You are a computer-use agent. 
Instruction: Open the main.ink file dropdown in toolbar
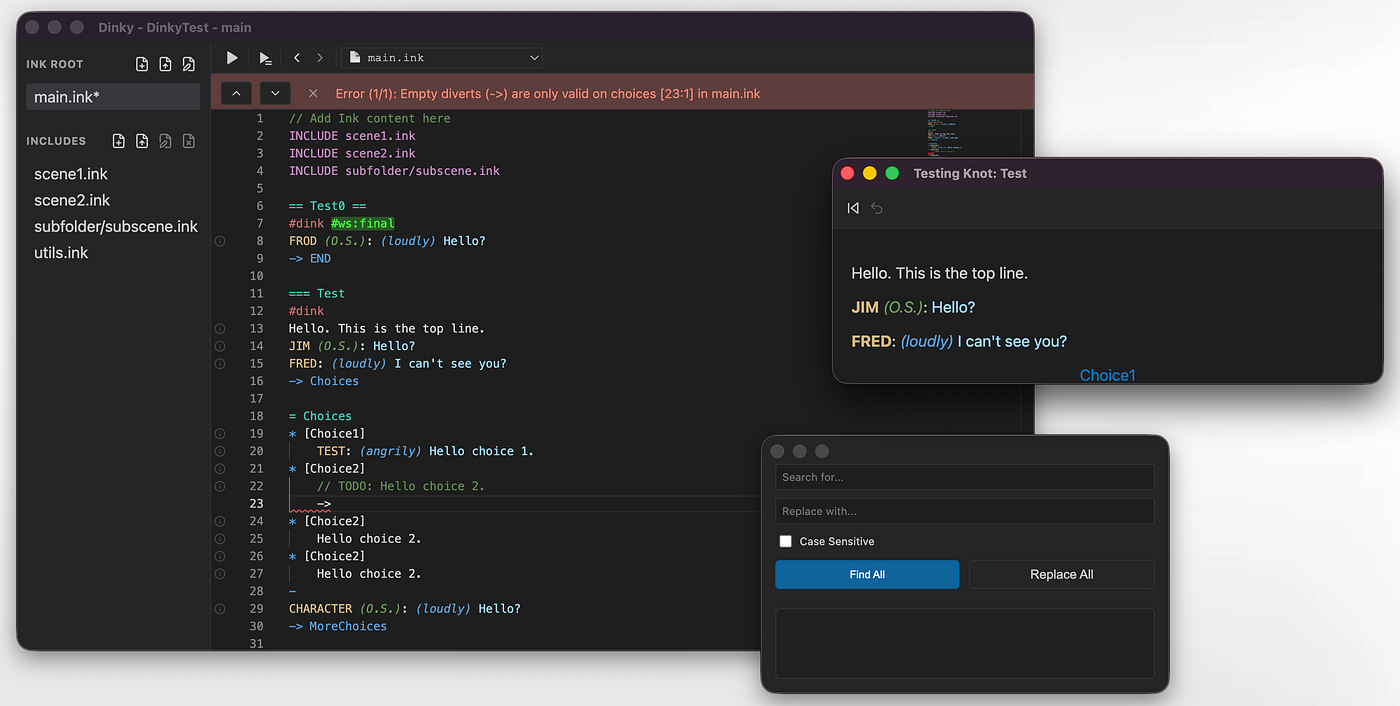pyautogui.click(x=442, y=58)
